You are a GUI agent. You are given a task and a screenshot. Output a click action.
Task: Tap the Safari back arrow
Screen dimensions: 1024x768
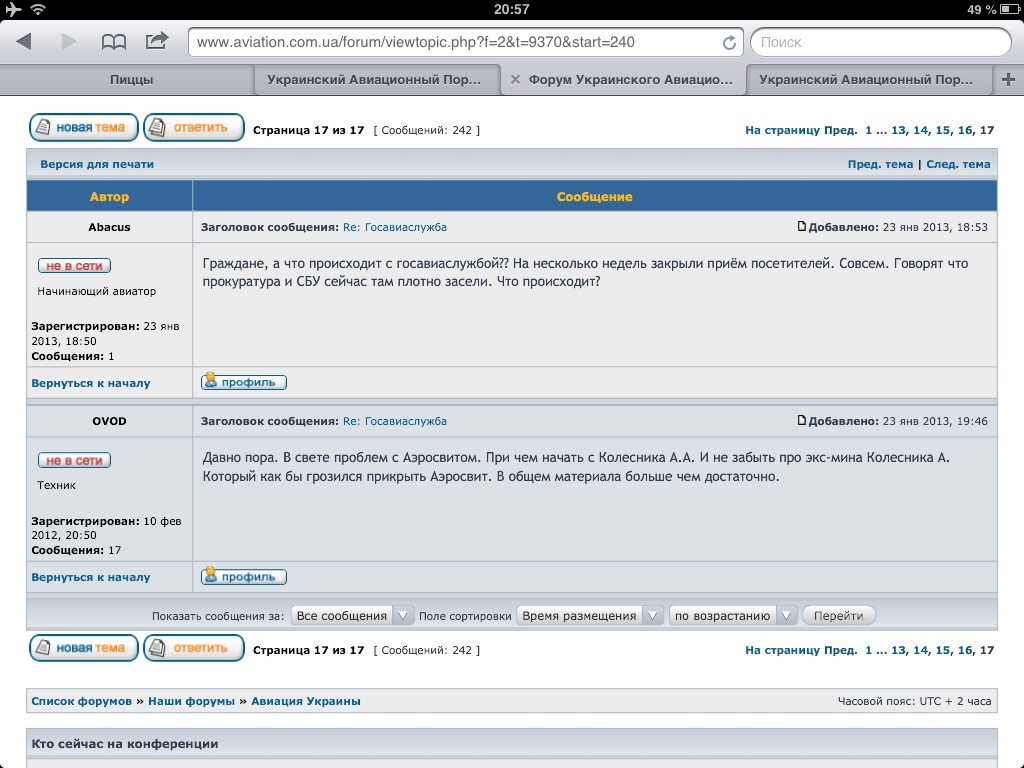[x=24, y=42]
